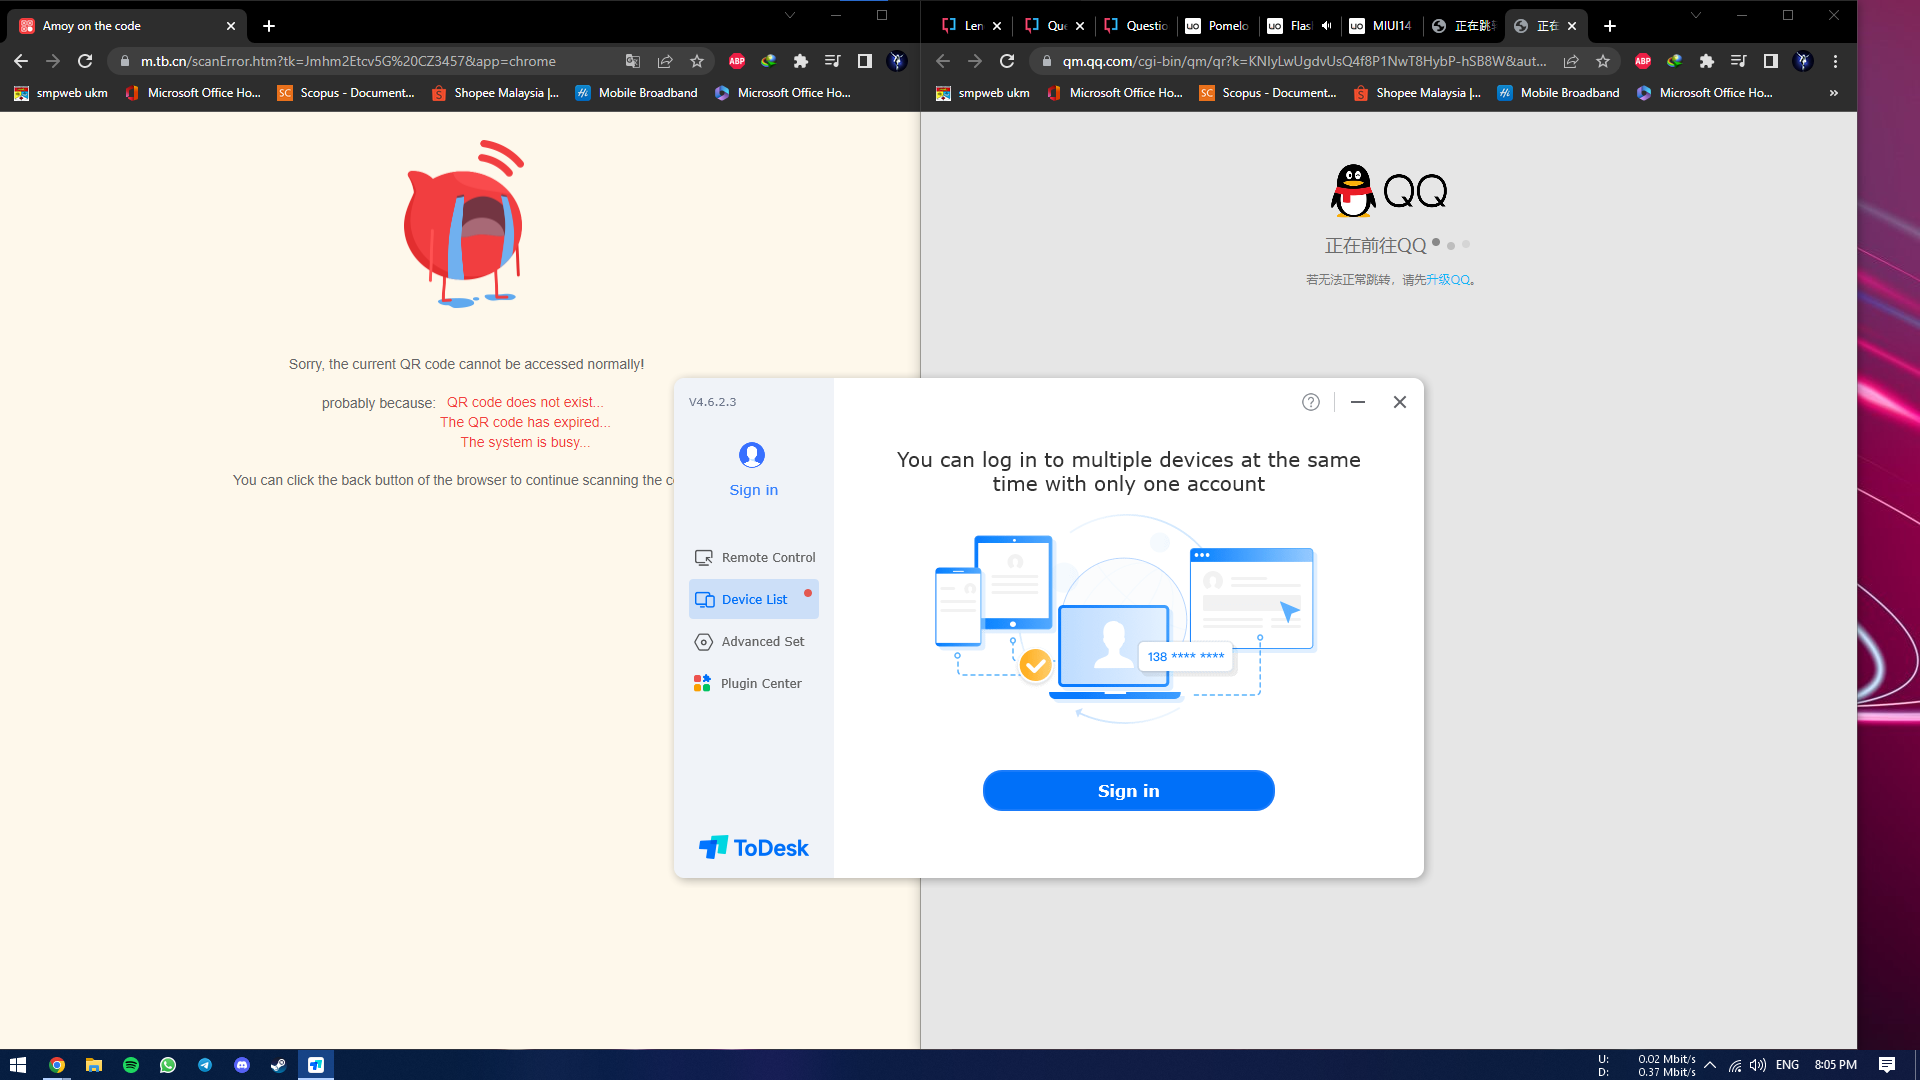Switch to Pomelo tab in right Chrome
The height and width of the screenshot is (1080, 1920).
click(1217, 26)
